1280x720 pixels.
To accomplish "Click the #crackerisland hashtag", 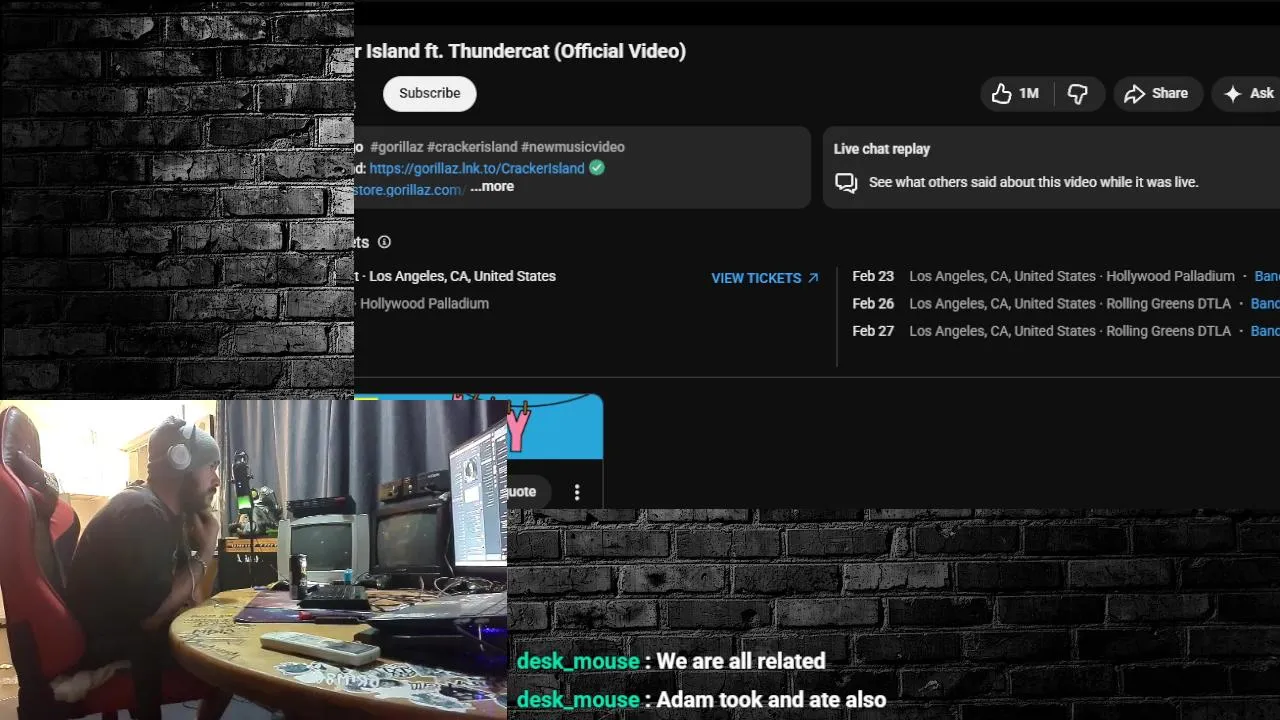I will pyautogui.click(x=472, y=147).
